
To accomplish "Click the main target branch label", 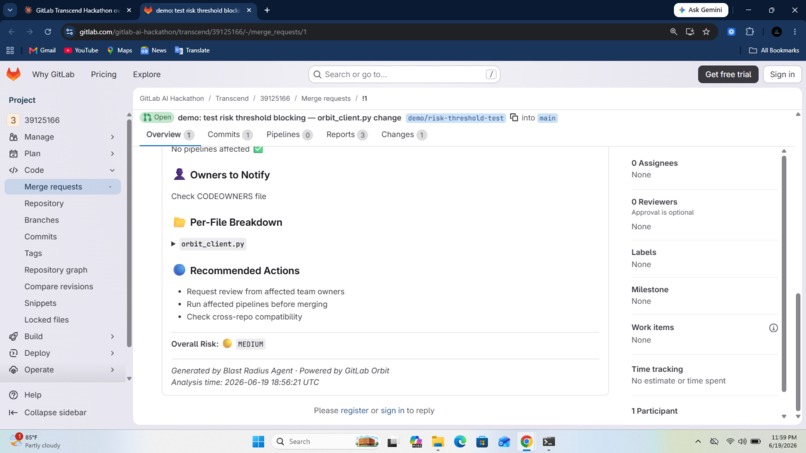I will click(547, 118).
